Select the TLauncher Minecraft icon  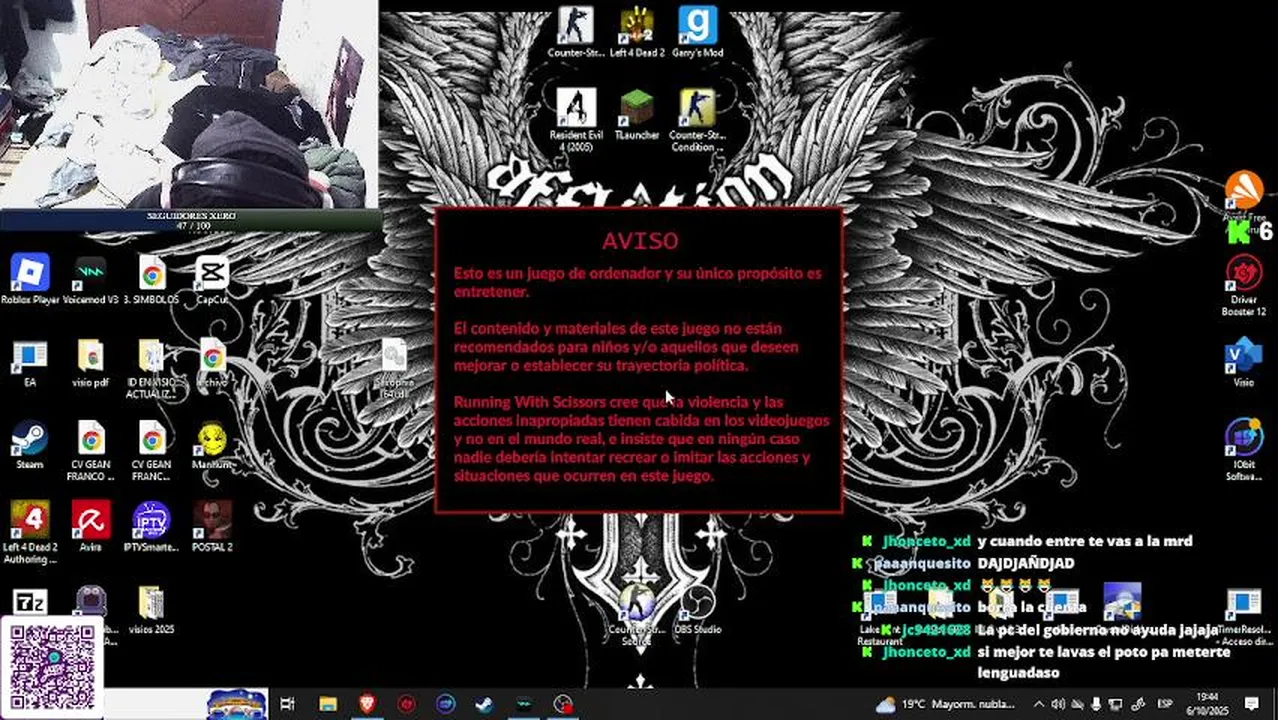637,113
